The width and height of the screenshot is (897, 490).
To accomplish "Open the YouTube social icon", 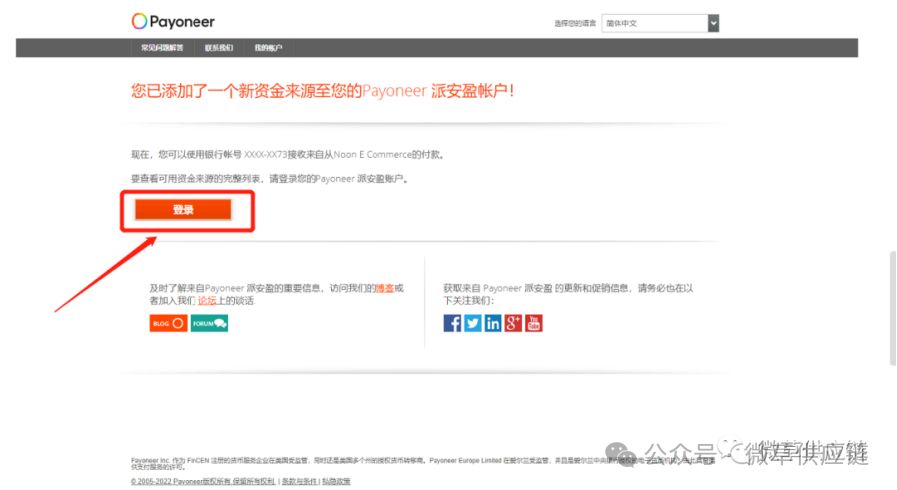I will click(x=534, y=323).
